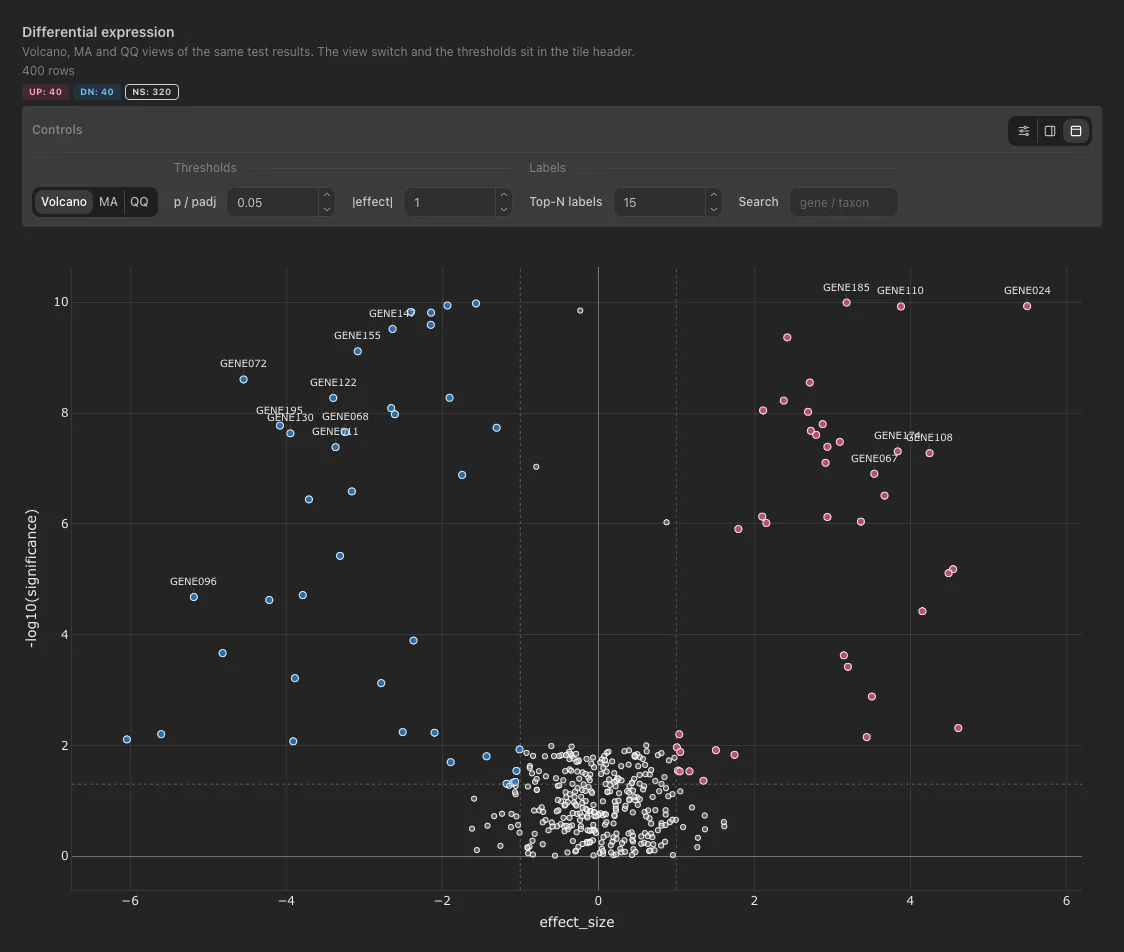Screen dimensions: 1124x952
Task: Decrease the Top-N labels count
Action: click(713, 209)
